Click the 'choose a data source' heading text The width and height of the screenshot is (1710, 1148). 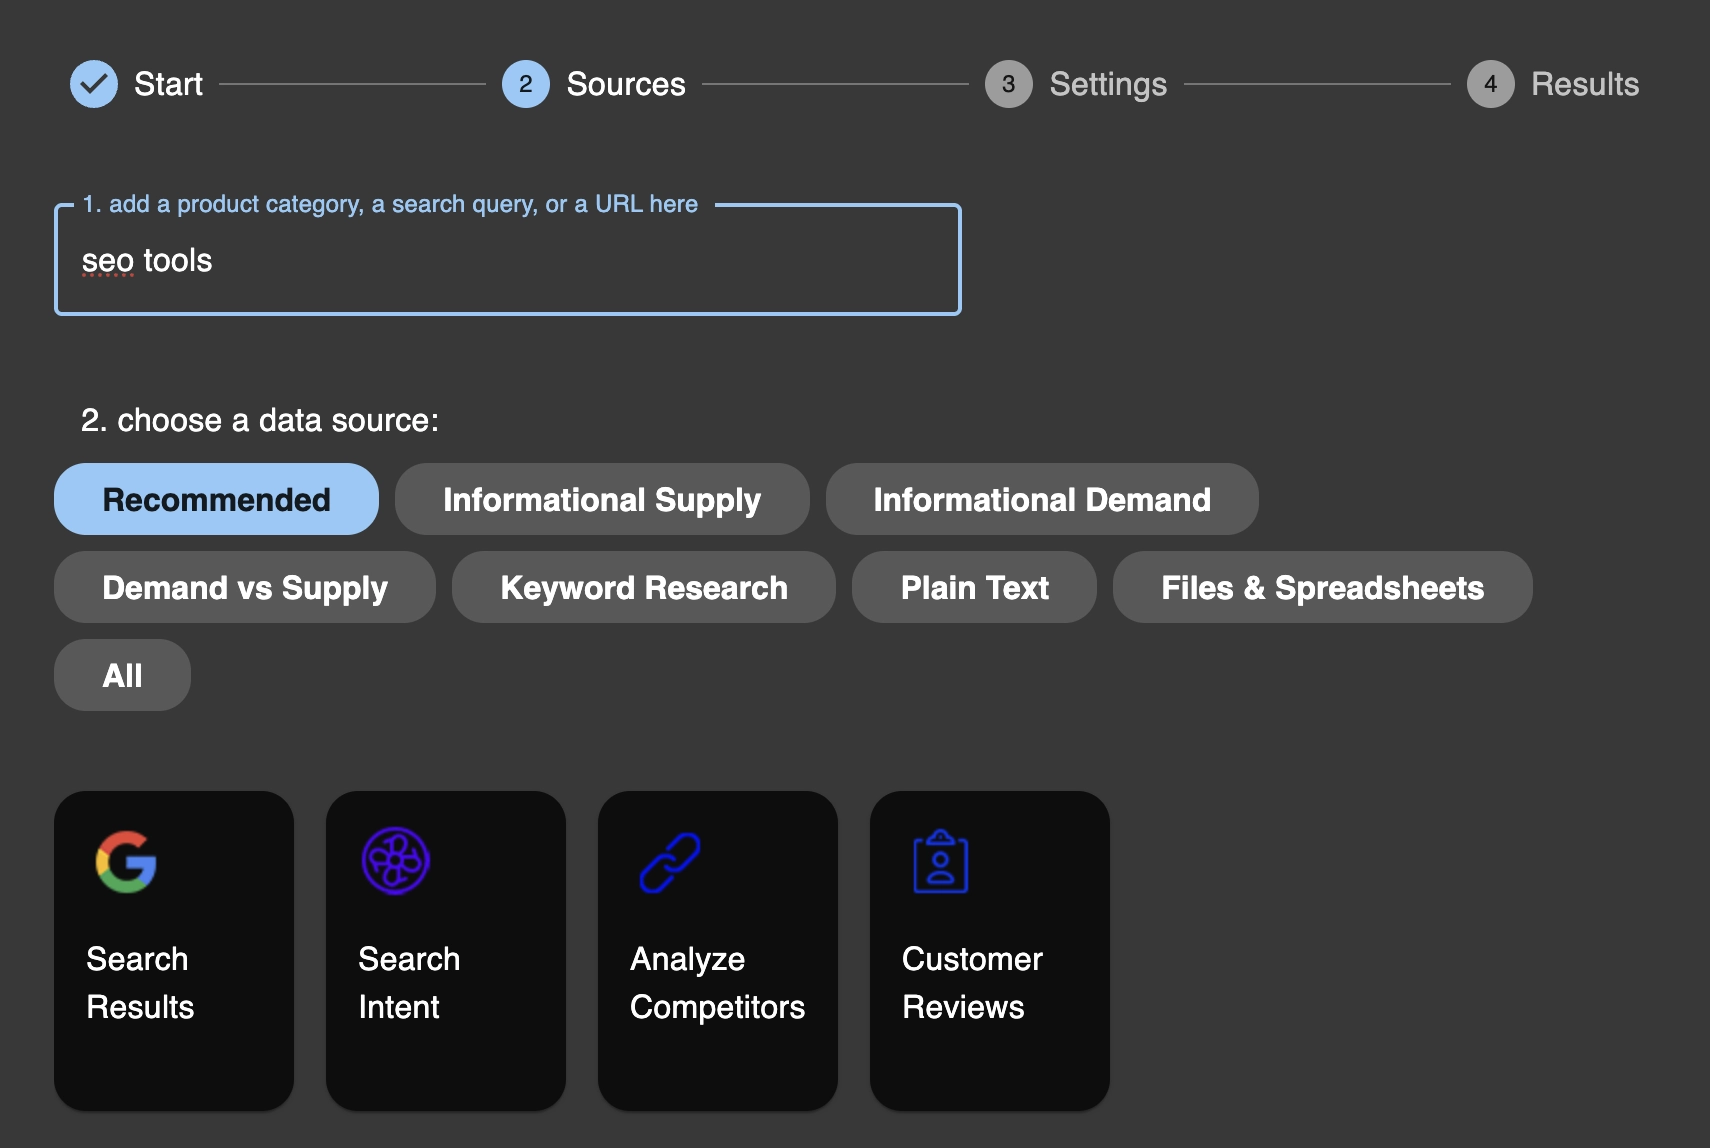click(x=260, y=420)
